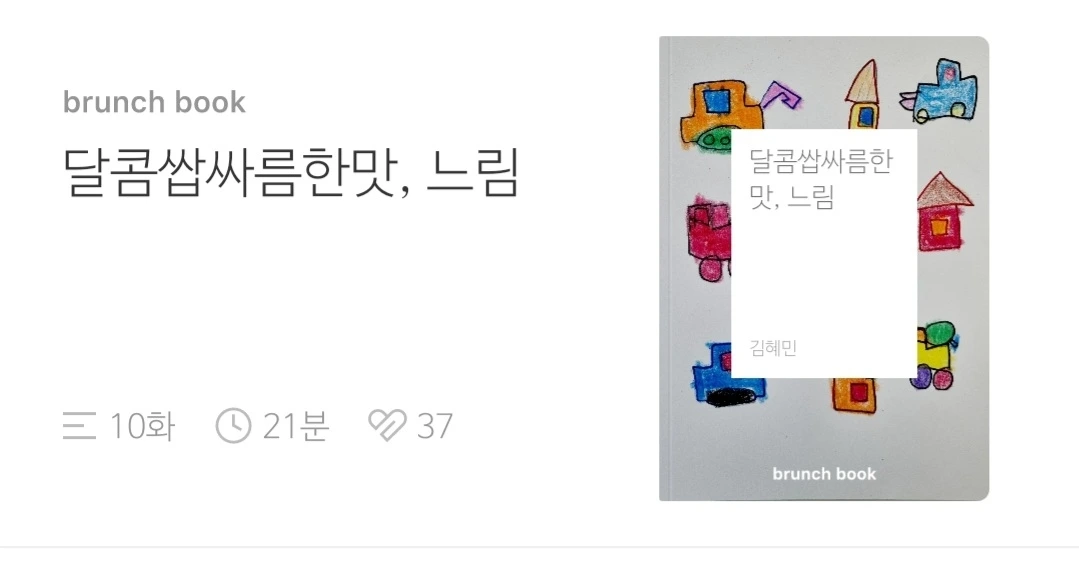1079x561 pixels.
Task: Click the rocket tower drawing at cover top
Action: (863, 95)
